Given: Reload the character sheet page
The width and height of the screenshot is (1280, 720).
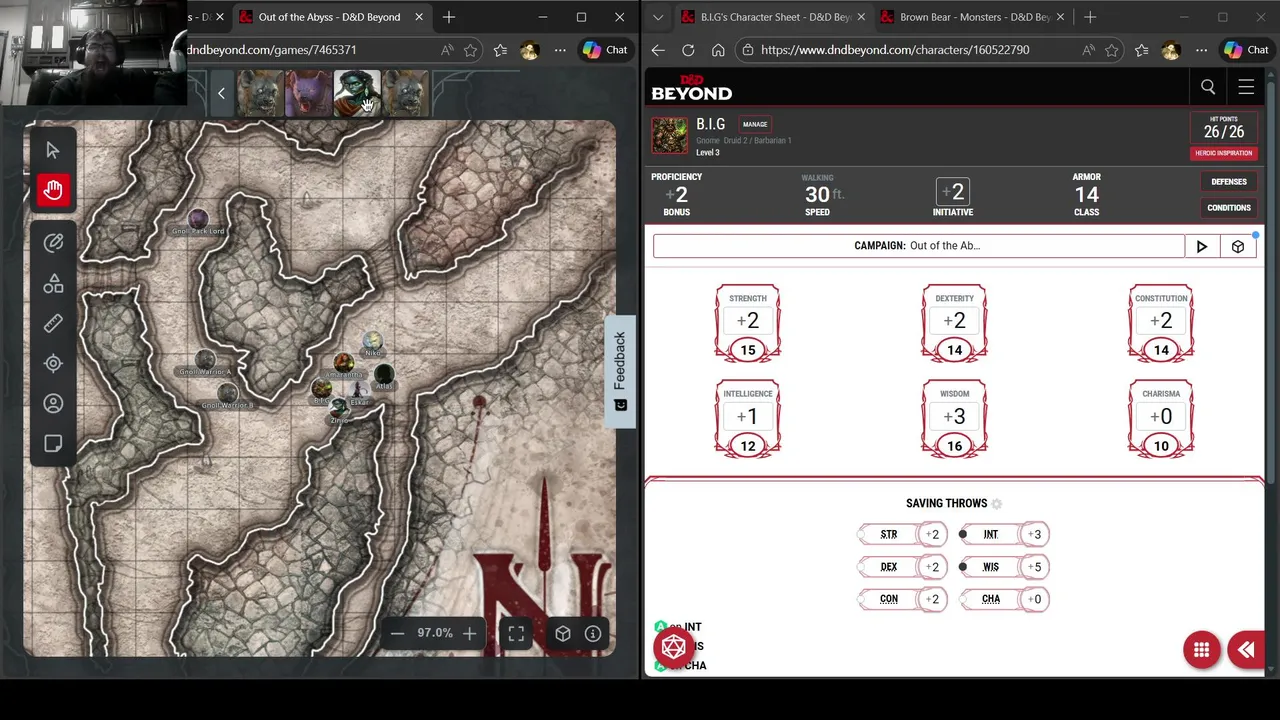Looking at the screenshot, I should click(x=688, y=50).
